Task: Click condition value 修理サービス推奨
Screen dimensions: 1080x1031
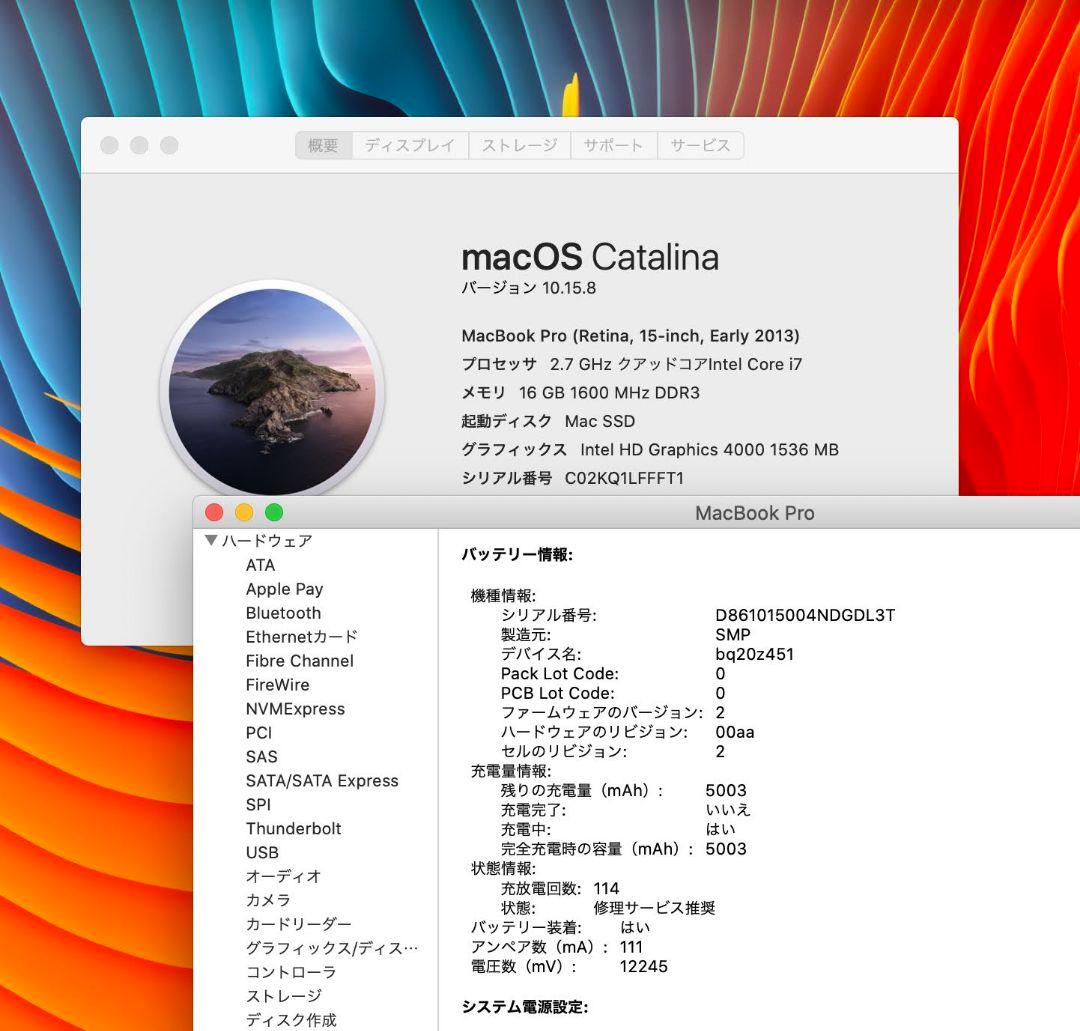Action: [654, 908]
